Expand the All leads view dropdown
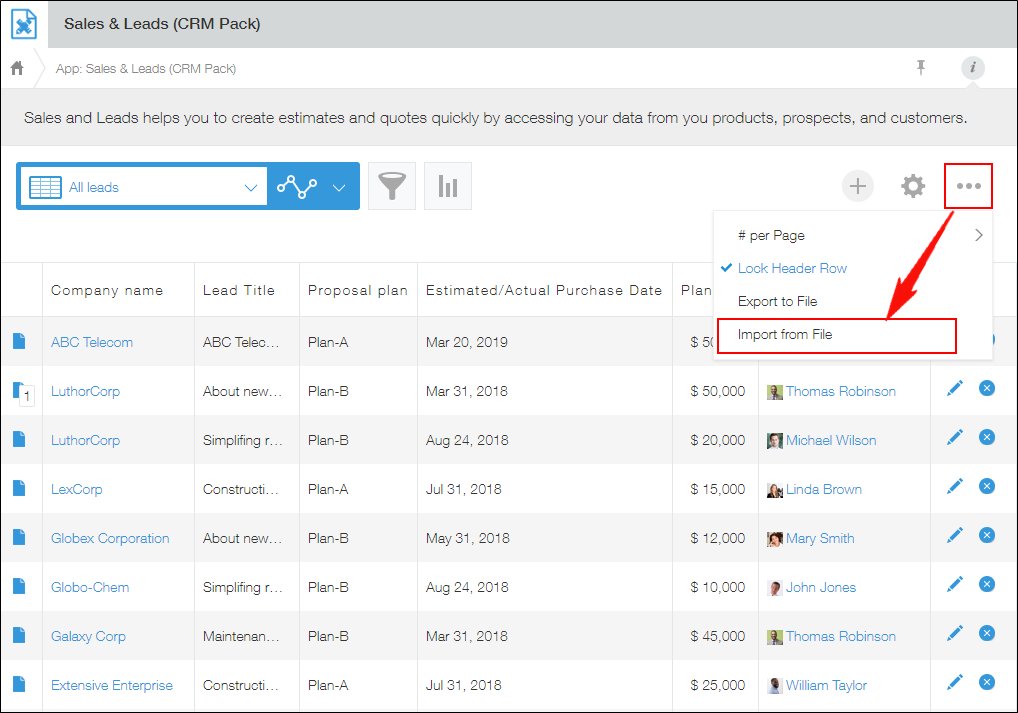 click(x=250, y=187)
